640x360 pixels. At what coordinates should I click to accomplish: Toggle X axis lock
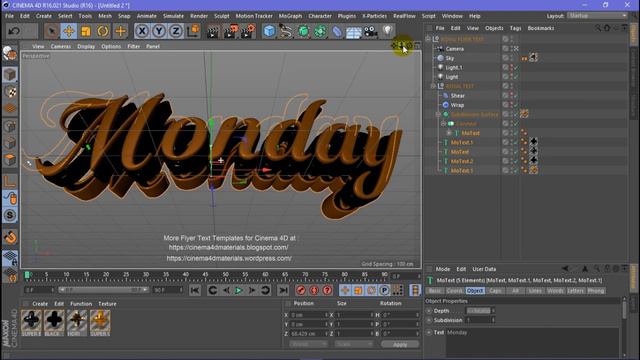[x=142, y=31]
